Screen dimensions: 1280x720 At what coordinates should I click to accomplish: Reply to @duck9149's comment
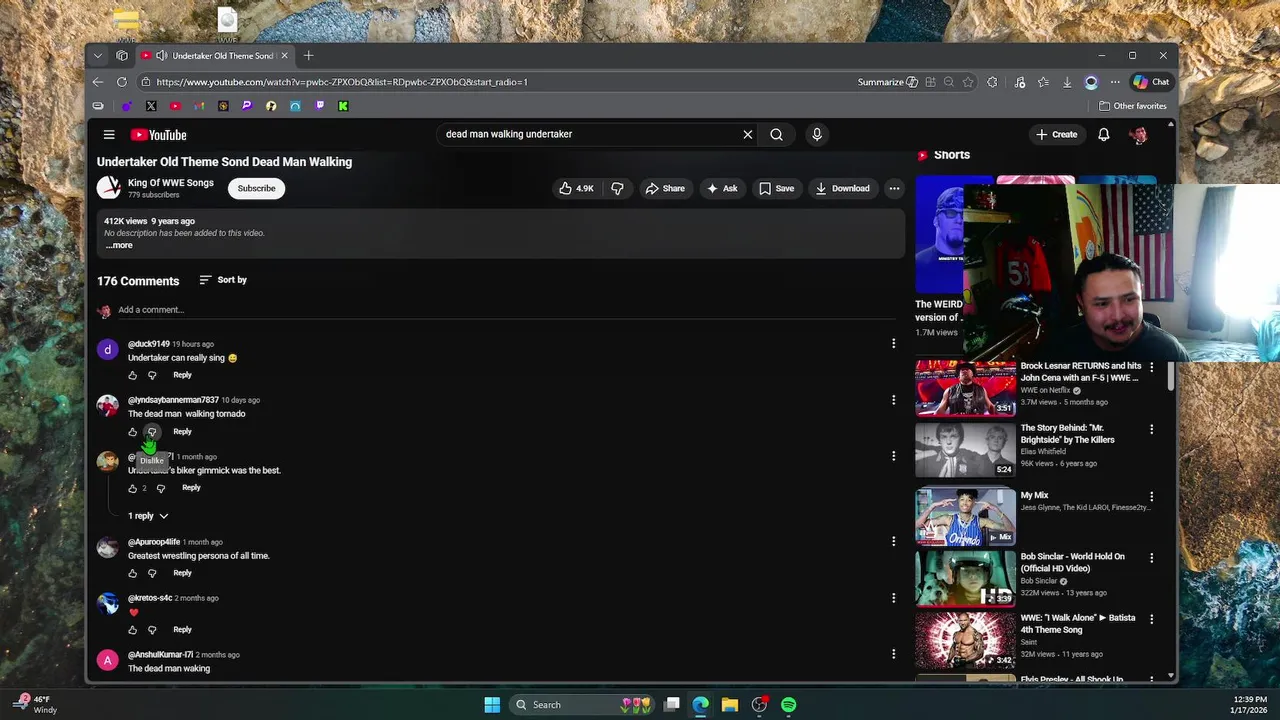tap(182, 375)
